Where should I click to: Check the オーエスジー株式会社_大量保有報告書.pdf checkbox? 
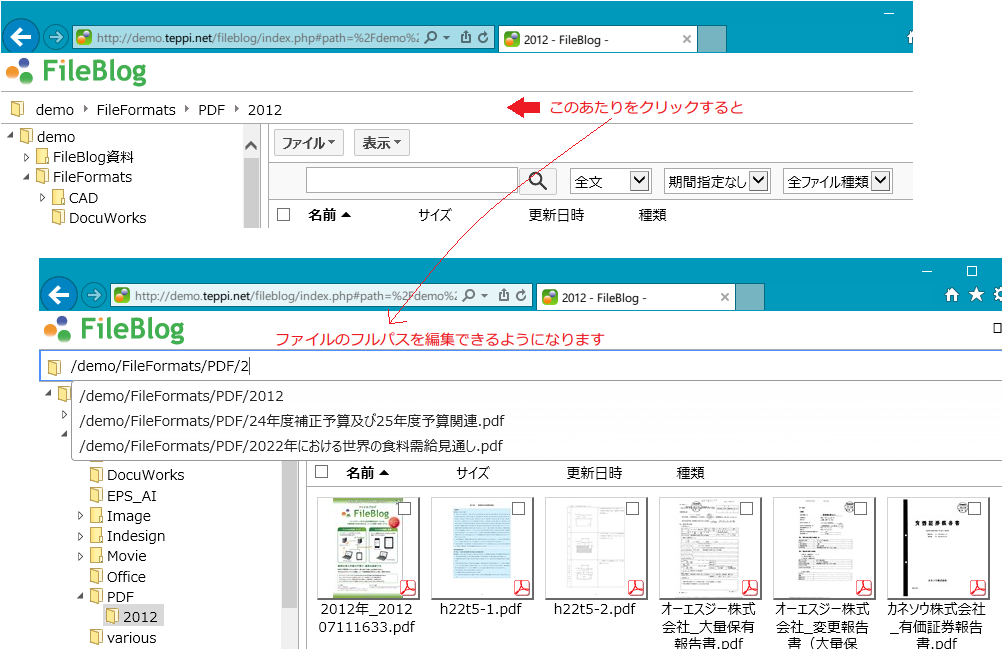coord(746,508)
